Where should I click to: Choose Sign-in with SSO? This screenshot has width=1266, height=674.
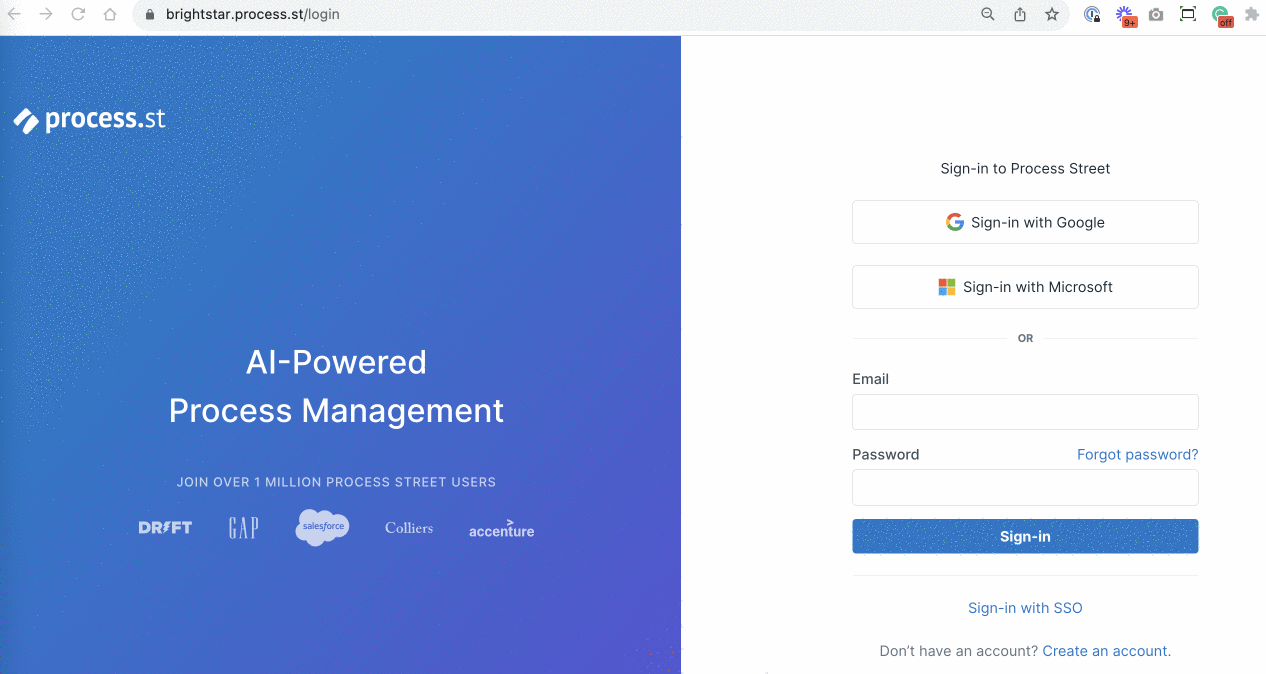point(1025,608)
